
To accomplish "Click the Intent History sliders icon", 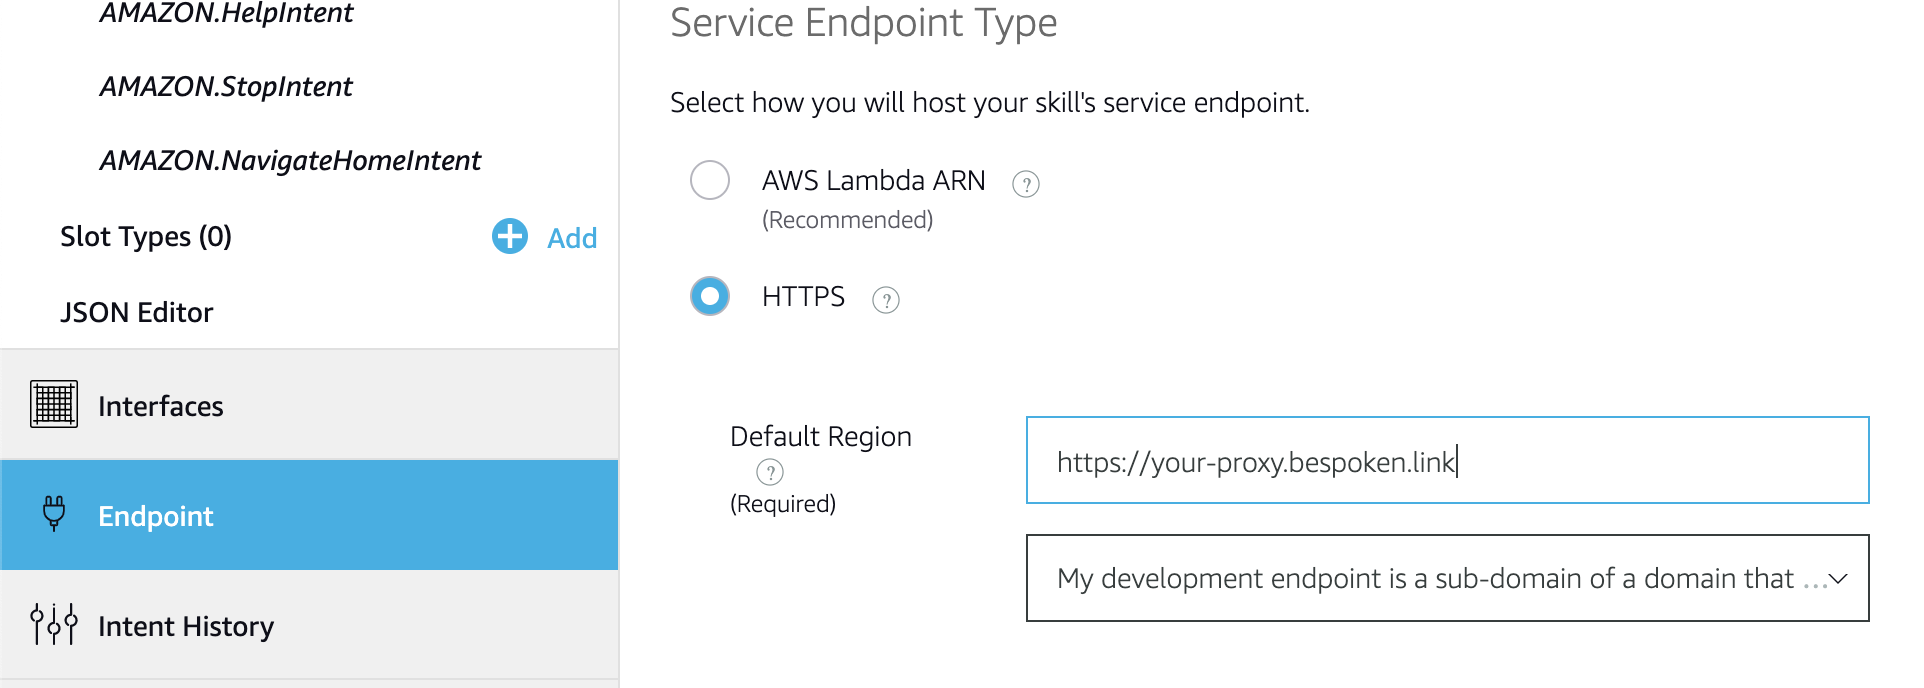I will 54,625.
